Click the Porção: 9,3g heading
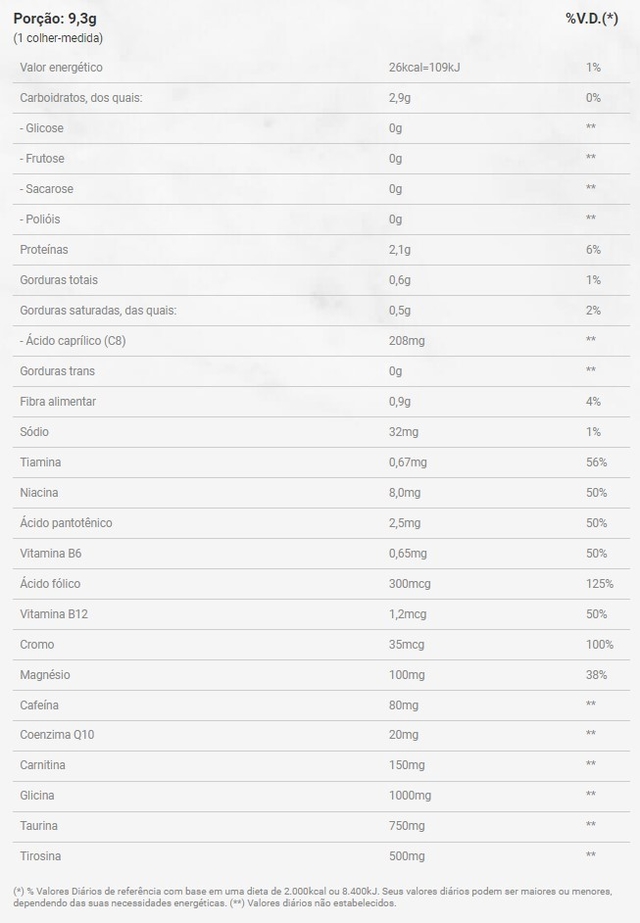Image resolution: width=640 pixels, height=923 pixels. point(55,18)
